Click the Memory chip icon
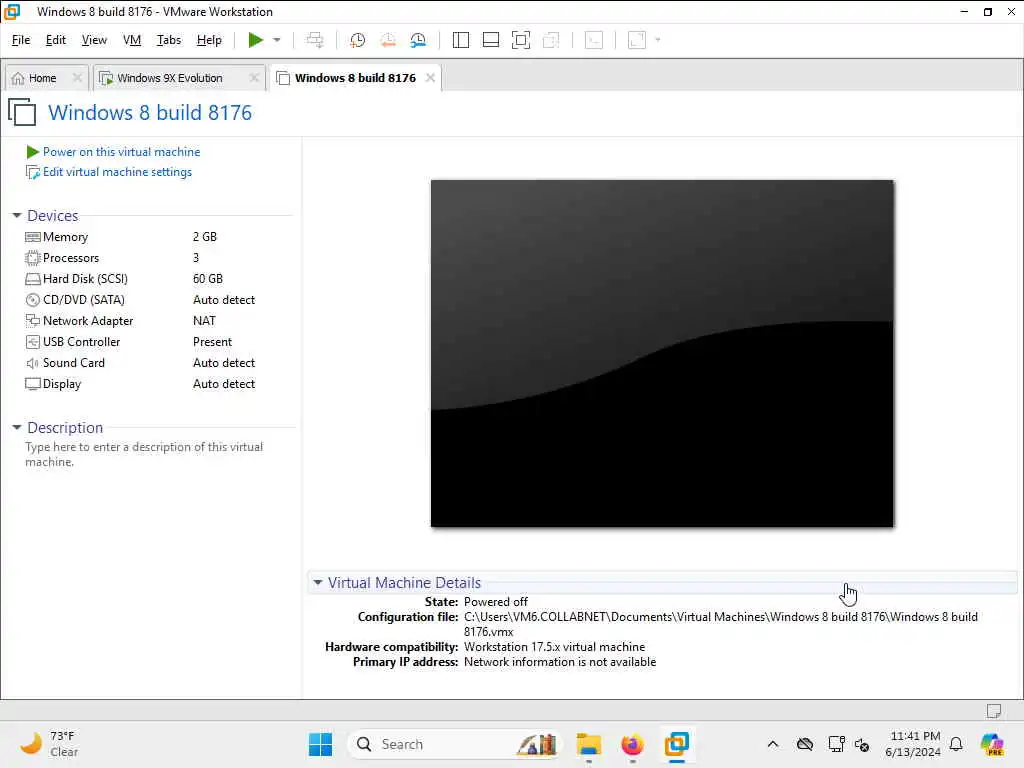 pyautogui.click(x=33, y=236)
